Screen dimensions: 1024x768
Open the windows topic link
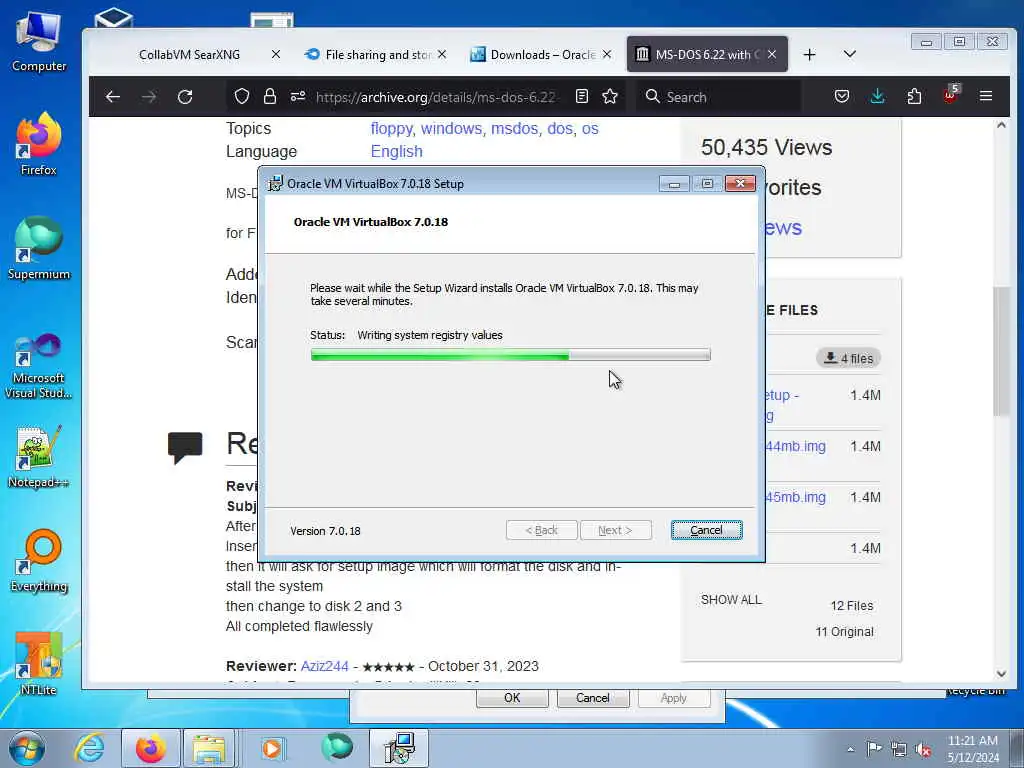[x=451, y=129]
